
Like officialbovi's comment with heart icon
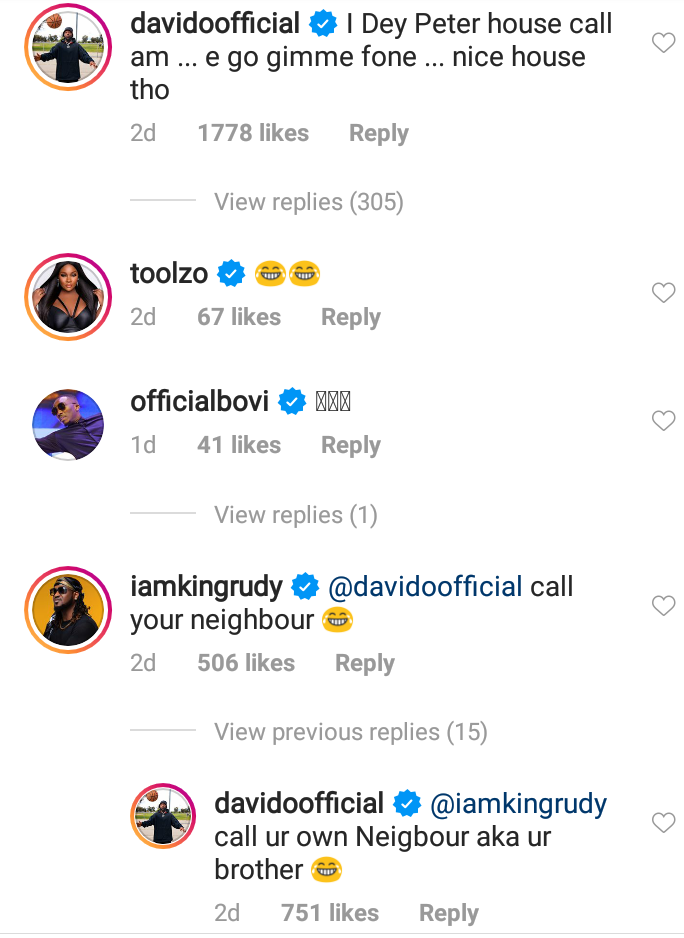(x=663, y=421)
